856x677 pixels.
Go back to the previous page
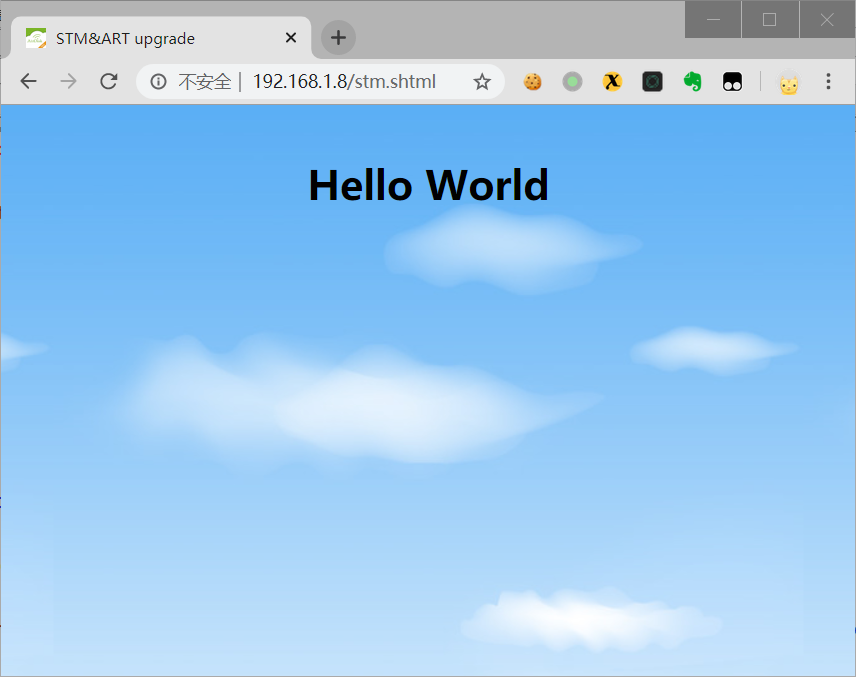(28, 82)
